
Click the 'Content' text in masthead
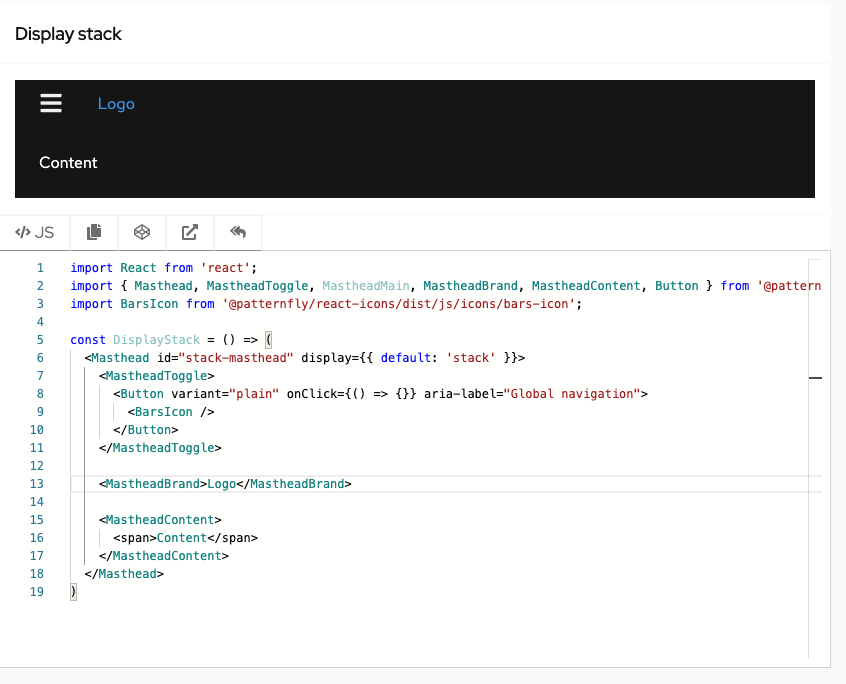click(x=68, y=163)
